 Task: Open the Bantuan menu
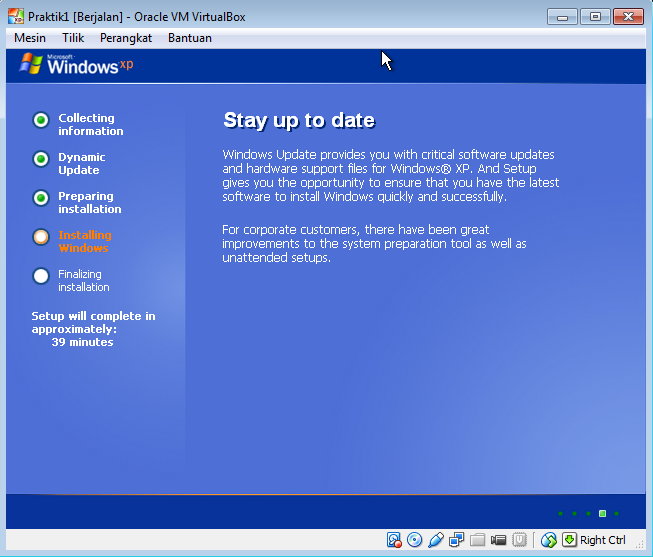pos(190,38)
